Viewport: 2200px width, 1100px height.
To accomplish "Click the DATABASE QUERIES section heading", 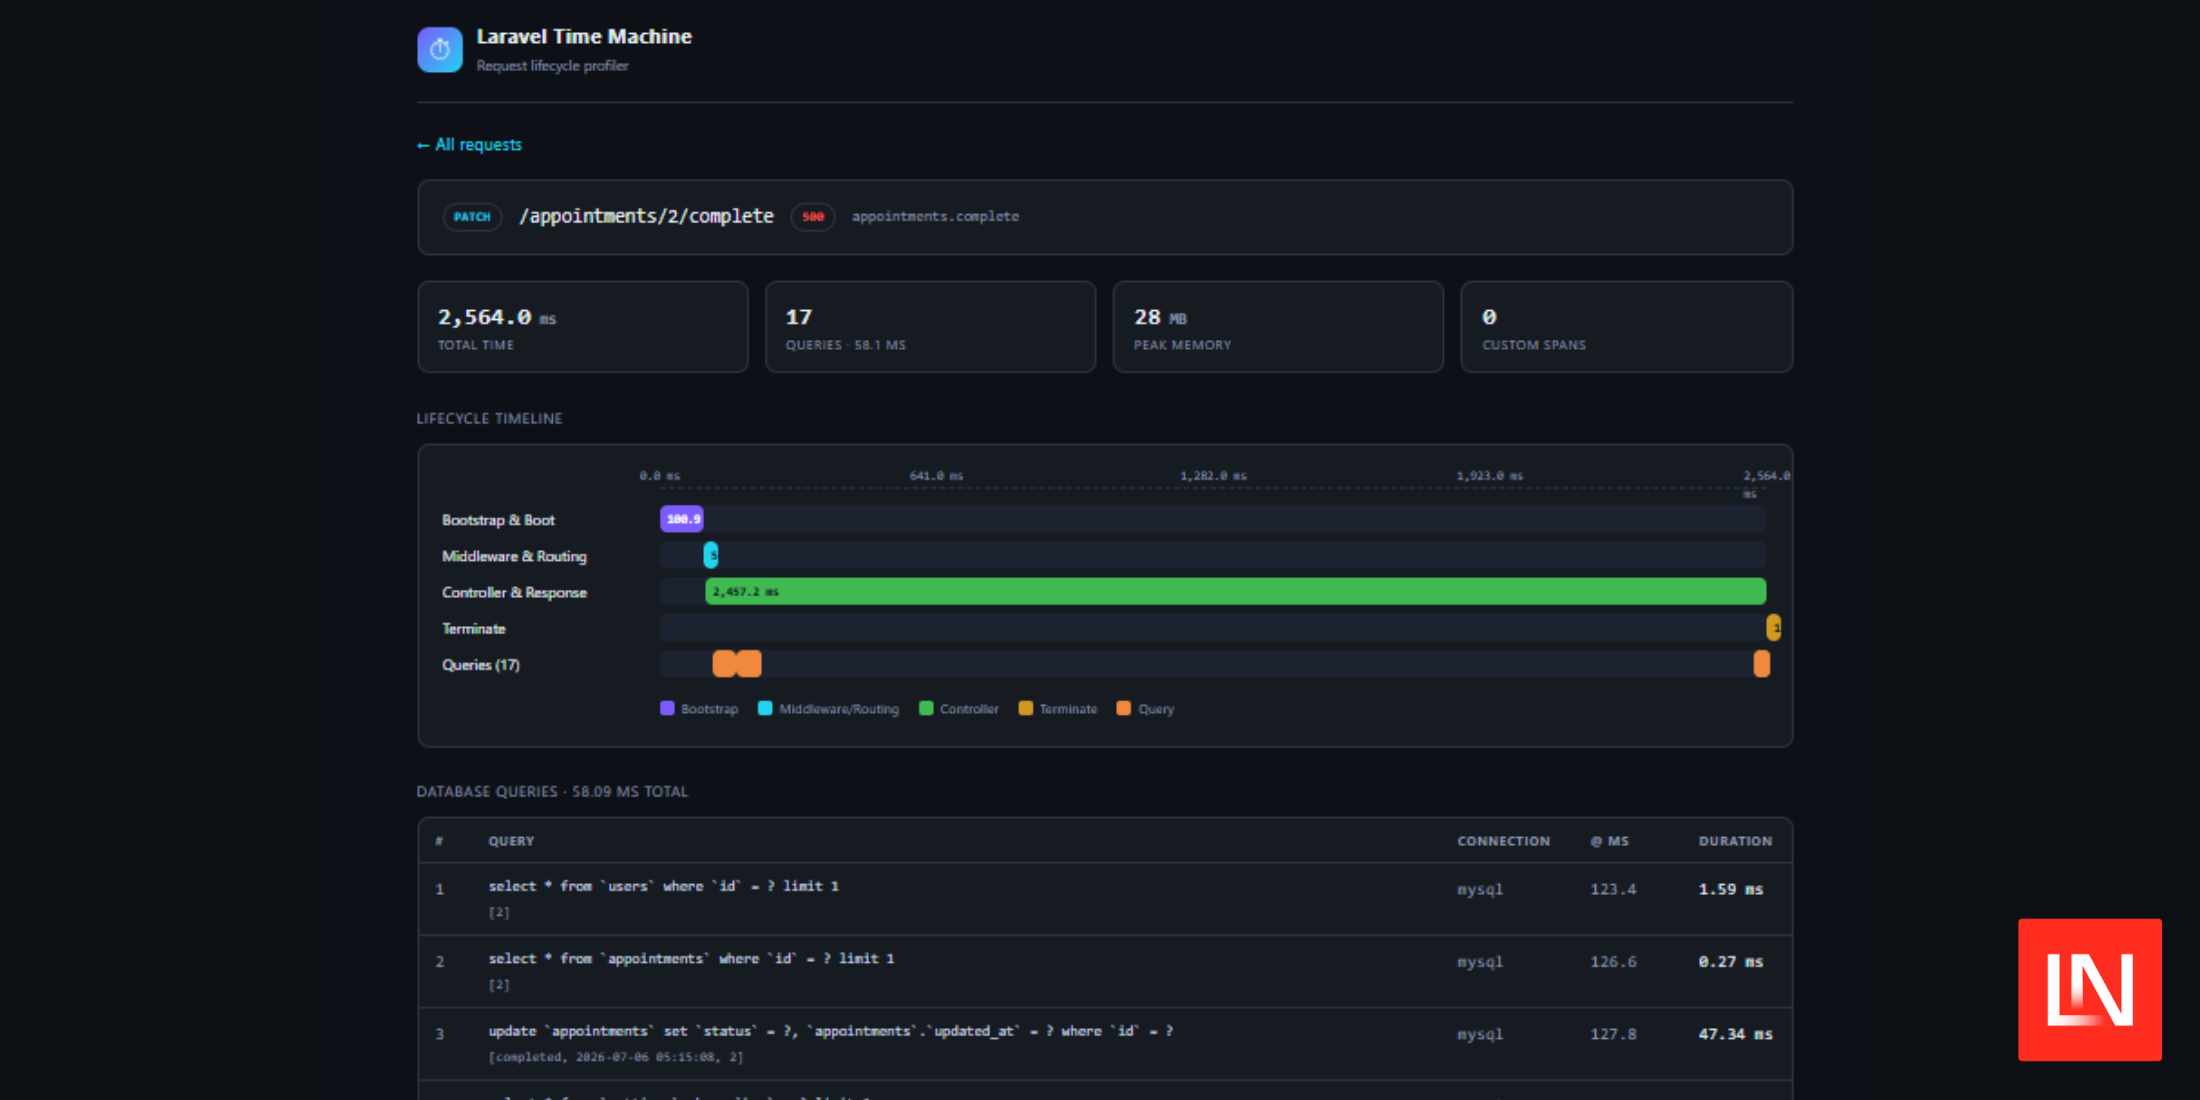I will click(552, 791).
